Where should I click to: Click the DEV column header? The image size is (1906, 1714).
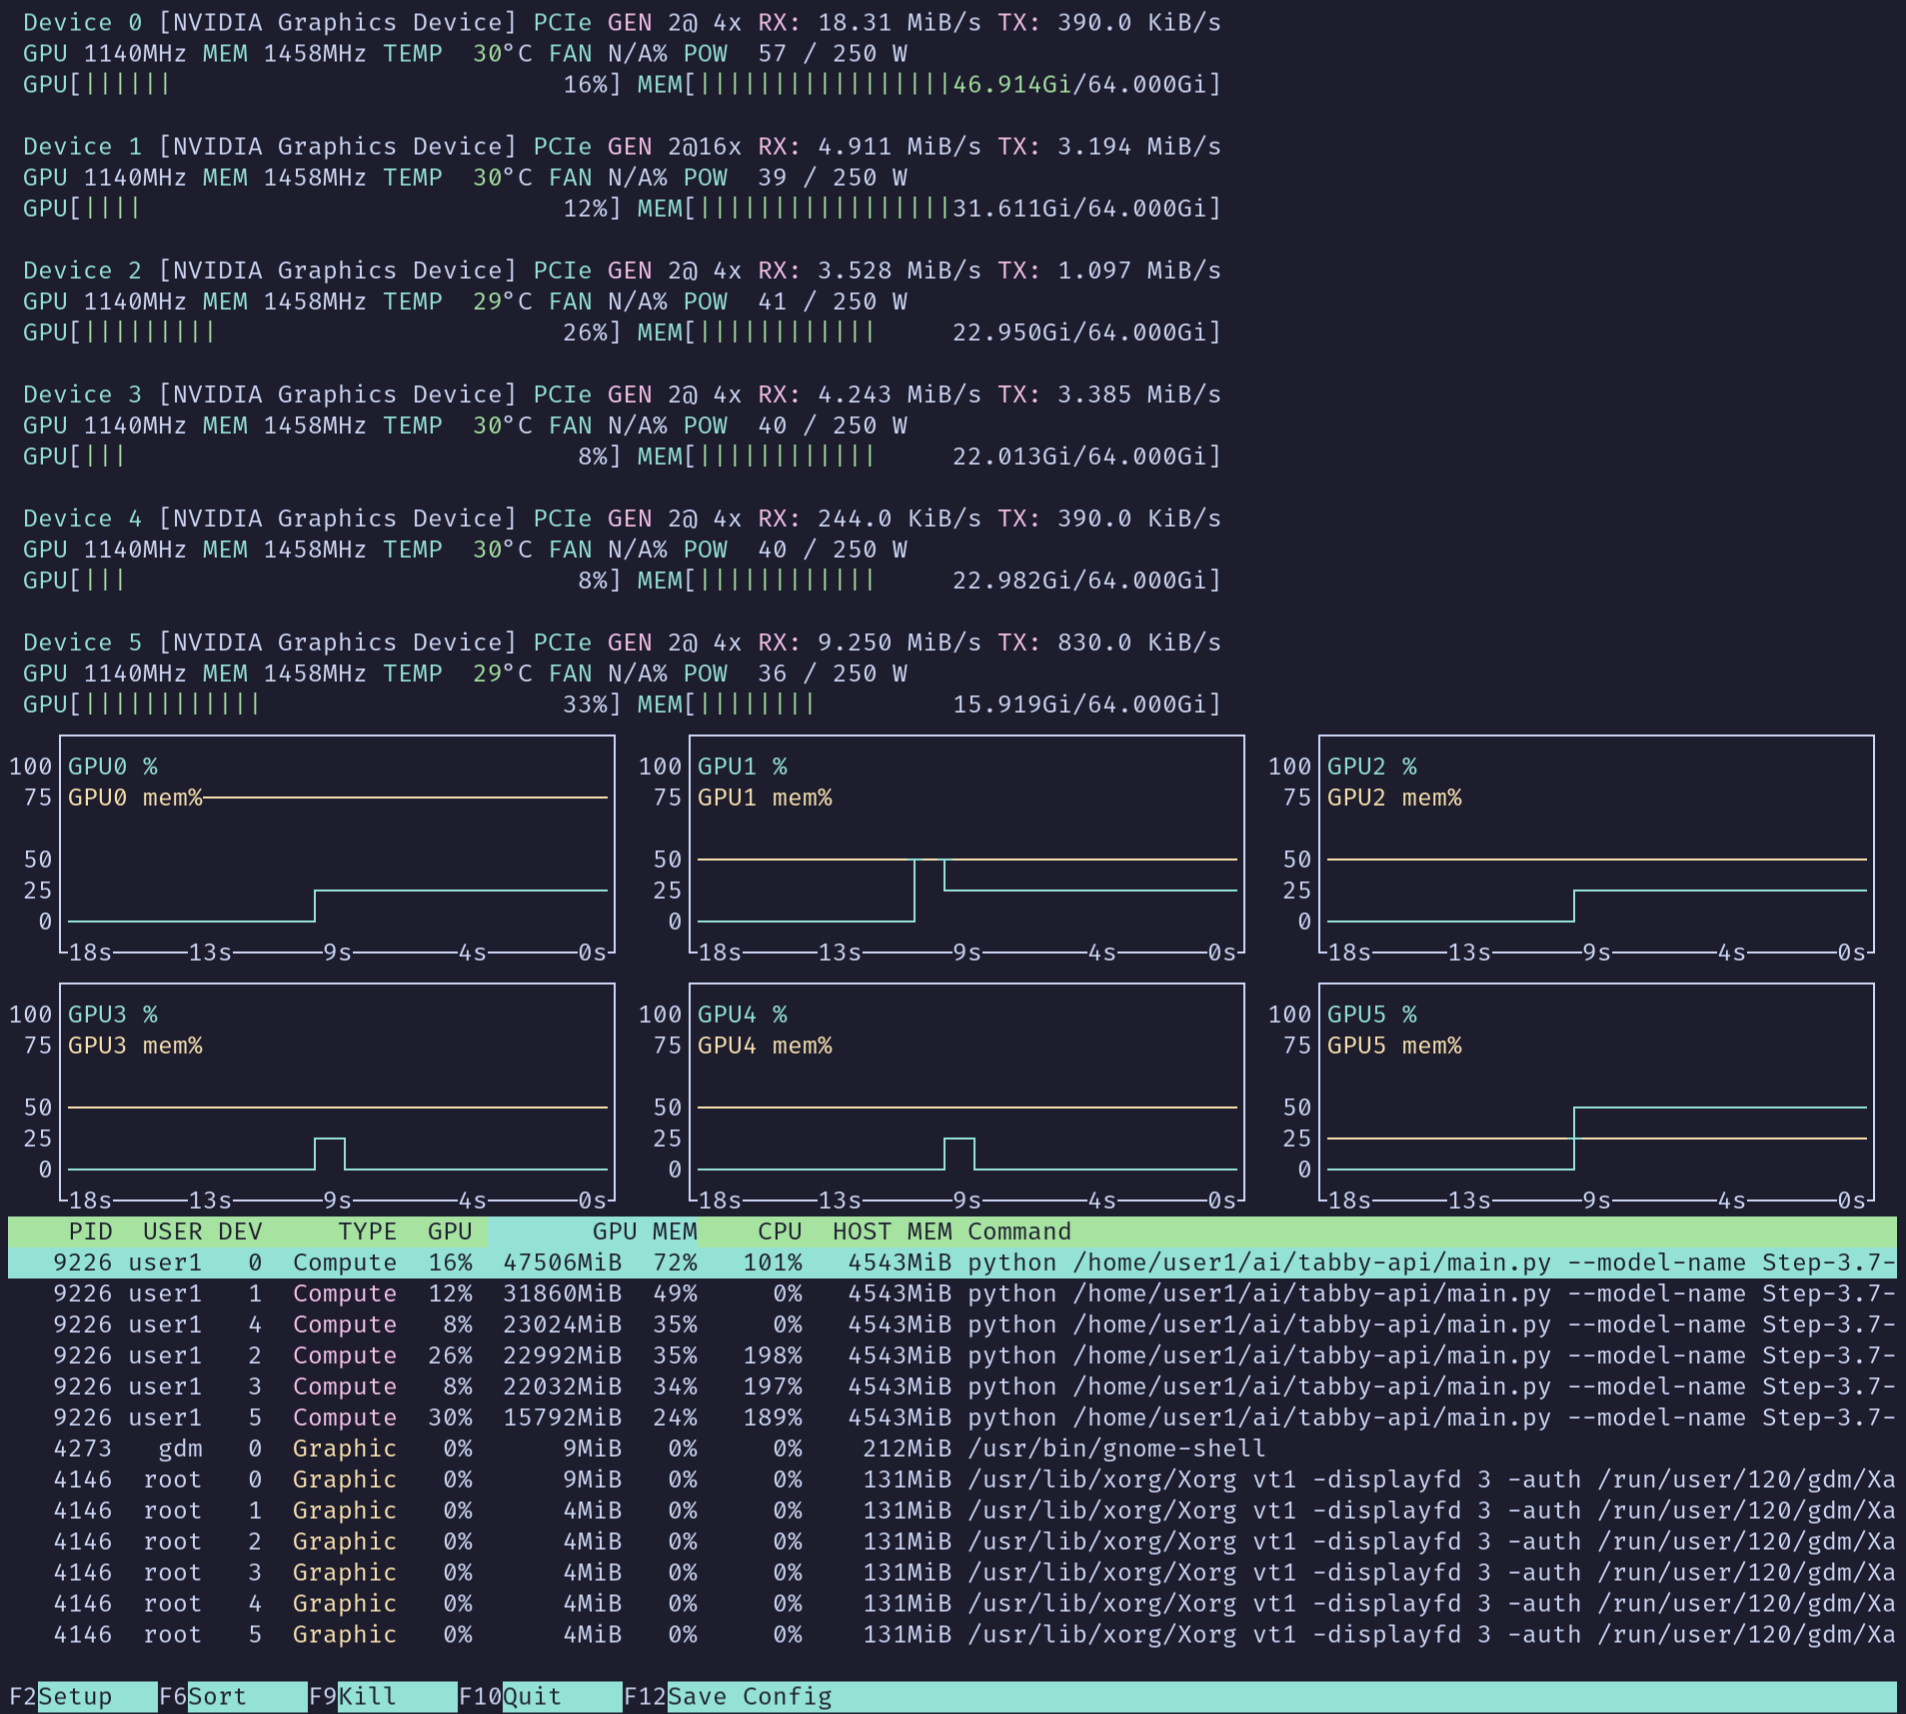[240, 1231]
